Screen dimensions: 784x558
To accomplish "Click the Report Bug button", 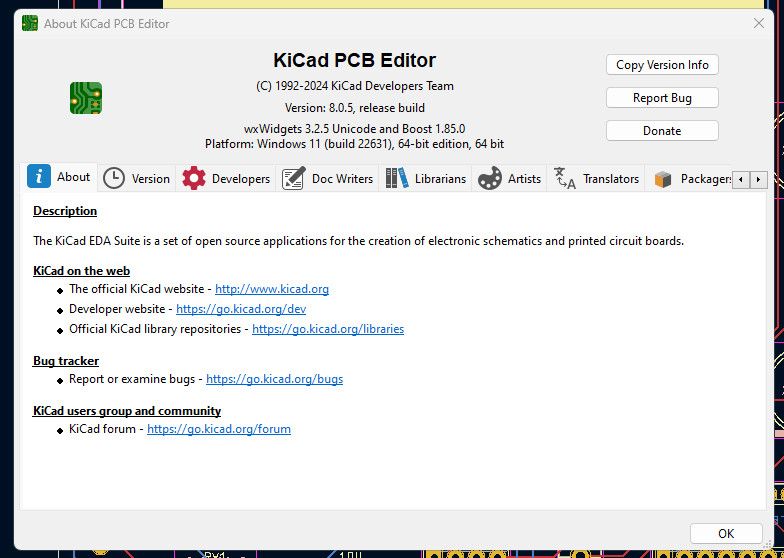I will (x=662, y=98).
